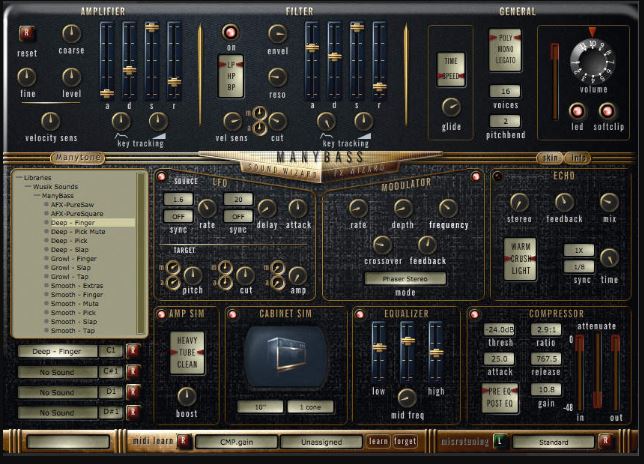This screenshot has height=464, width=644.
Task: Select Growl - Slap in sound list
Action: [70, 268]
